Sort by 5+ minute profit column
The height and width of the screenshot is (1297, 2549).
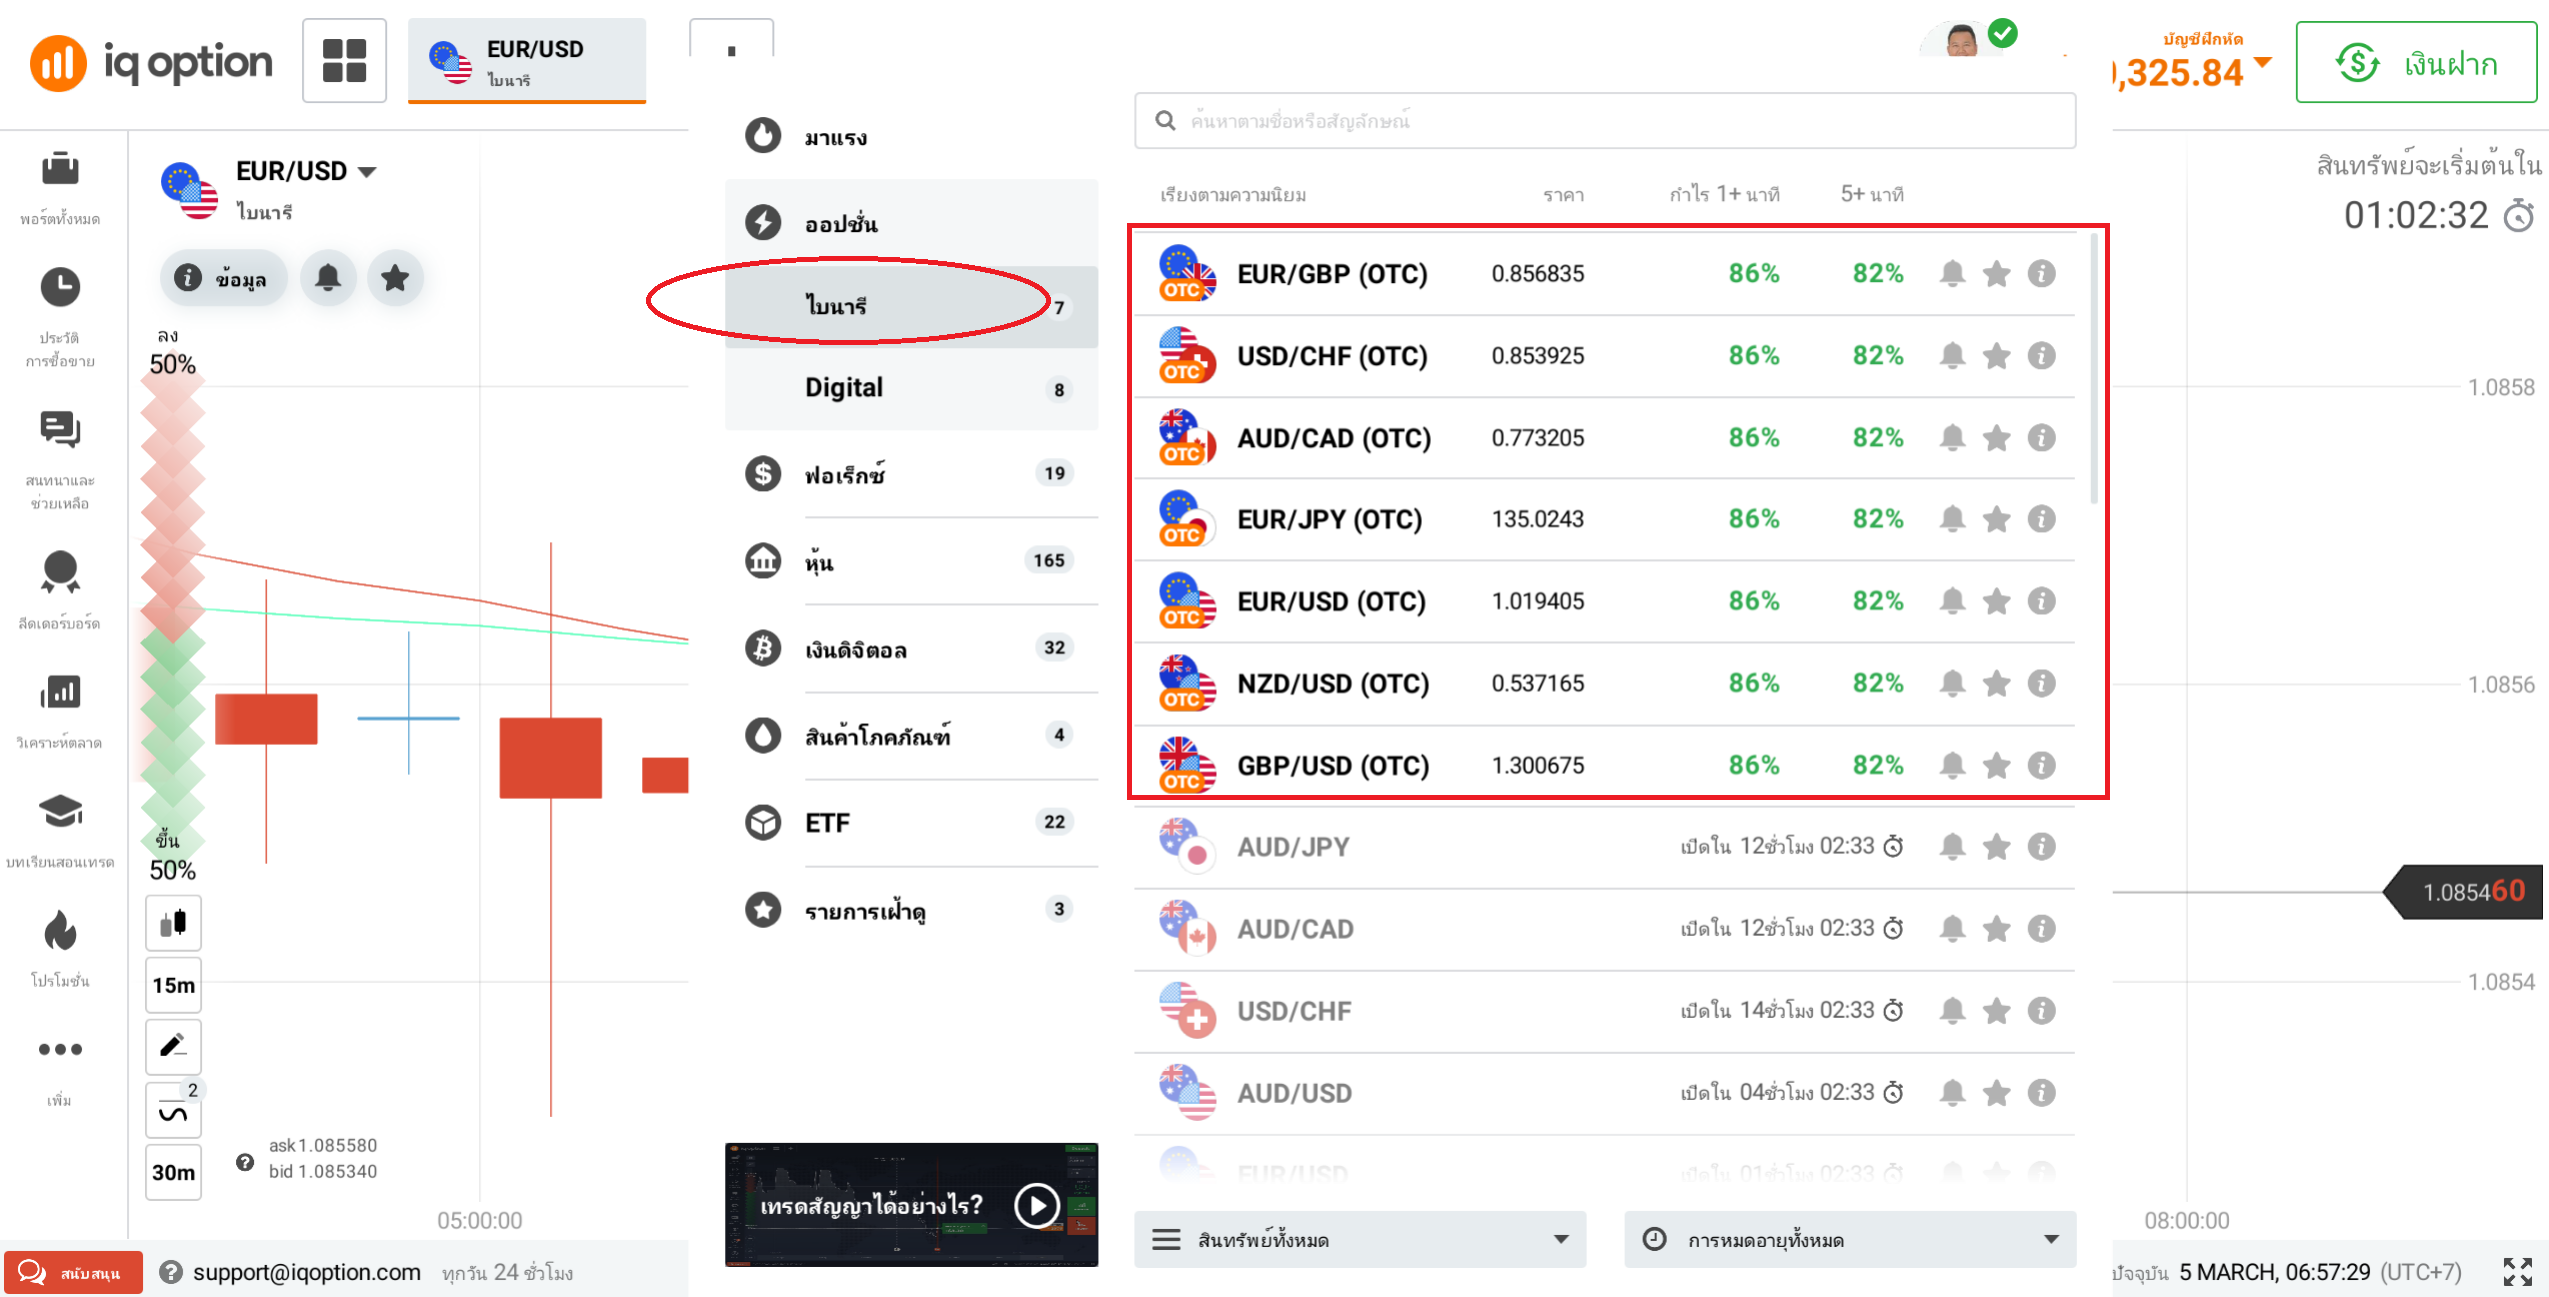click(x=1872, y=194)
